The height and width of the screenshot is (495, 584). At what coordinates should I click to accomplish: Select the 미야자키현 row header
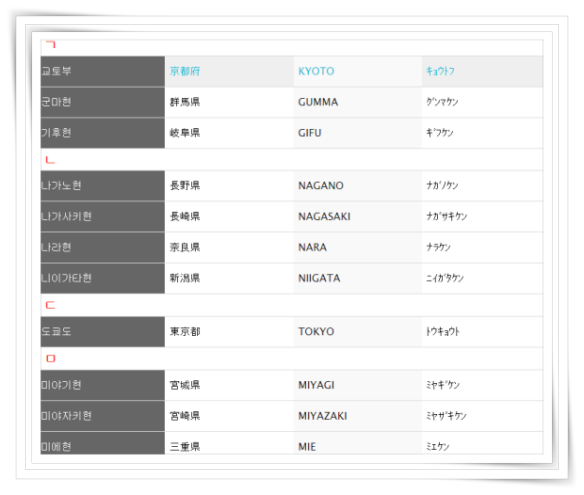102,416
